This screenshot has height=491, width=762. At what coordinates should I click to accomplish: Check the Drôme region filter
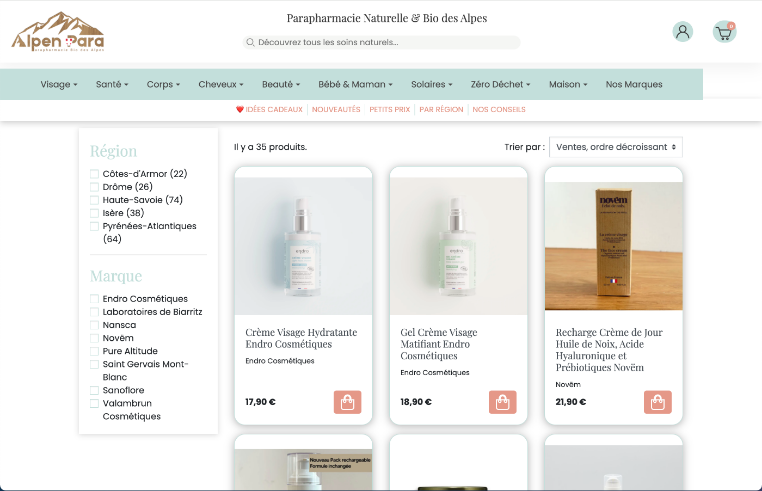94,187
